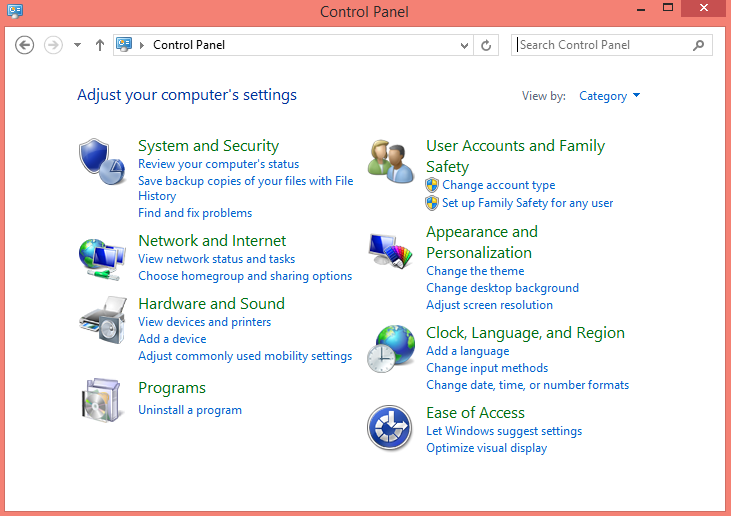Click the Appearance and Personalization monitor icon
The height and width of the screenshot is (516, 731).
(x=391, y=250)
